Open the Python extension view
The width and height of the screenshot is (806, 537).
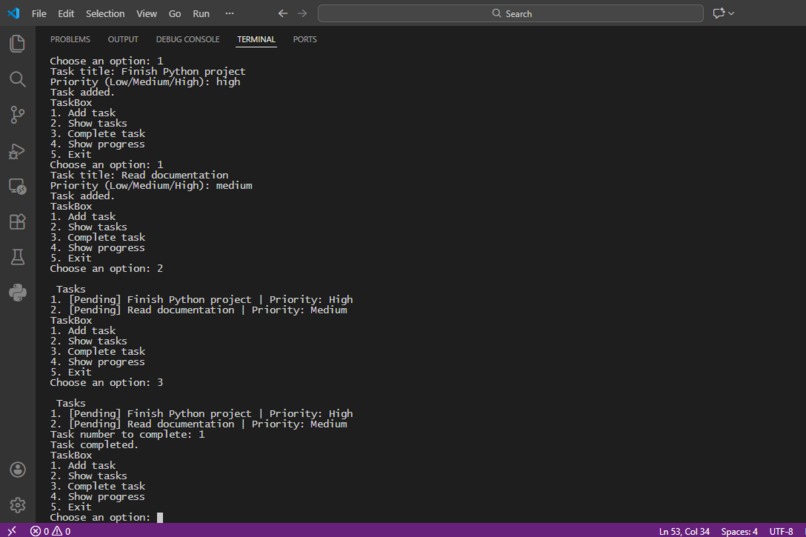pyautogui.click(x=17, y=292)
